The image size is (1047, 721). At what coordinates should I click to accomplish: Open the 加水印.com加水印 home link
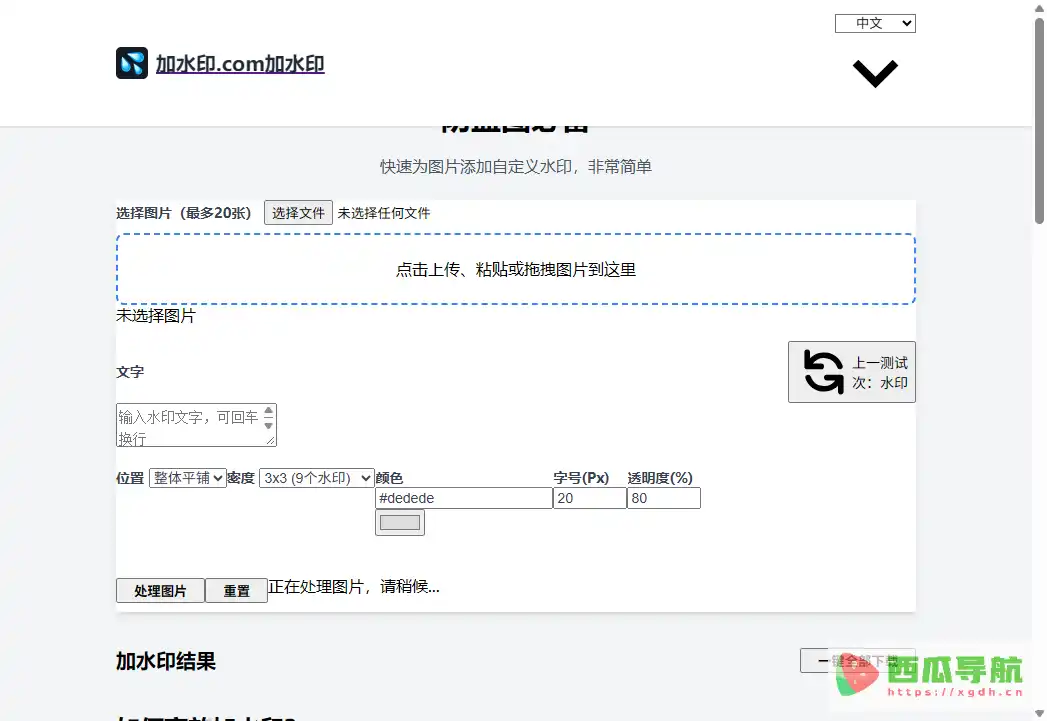coord(240,64)
